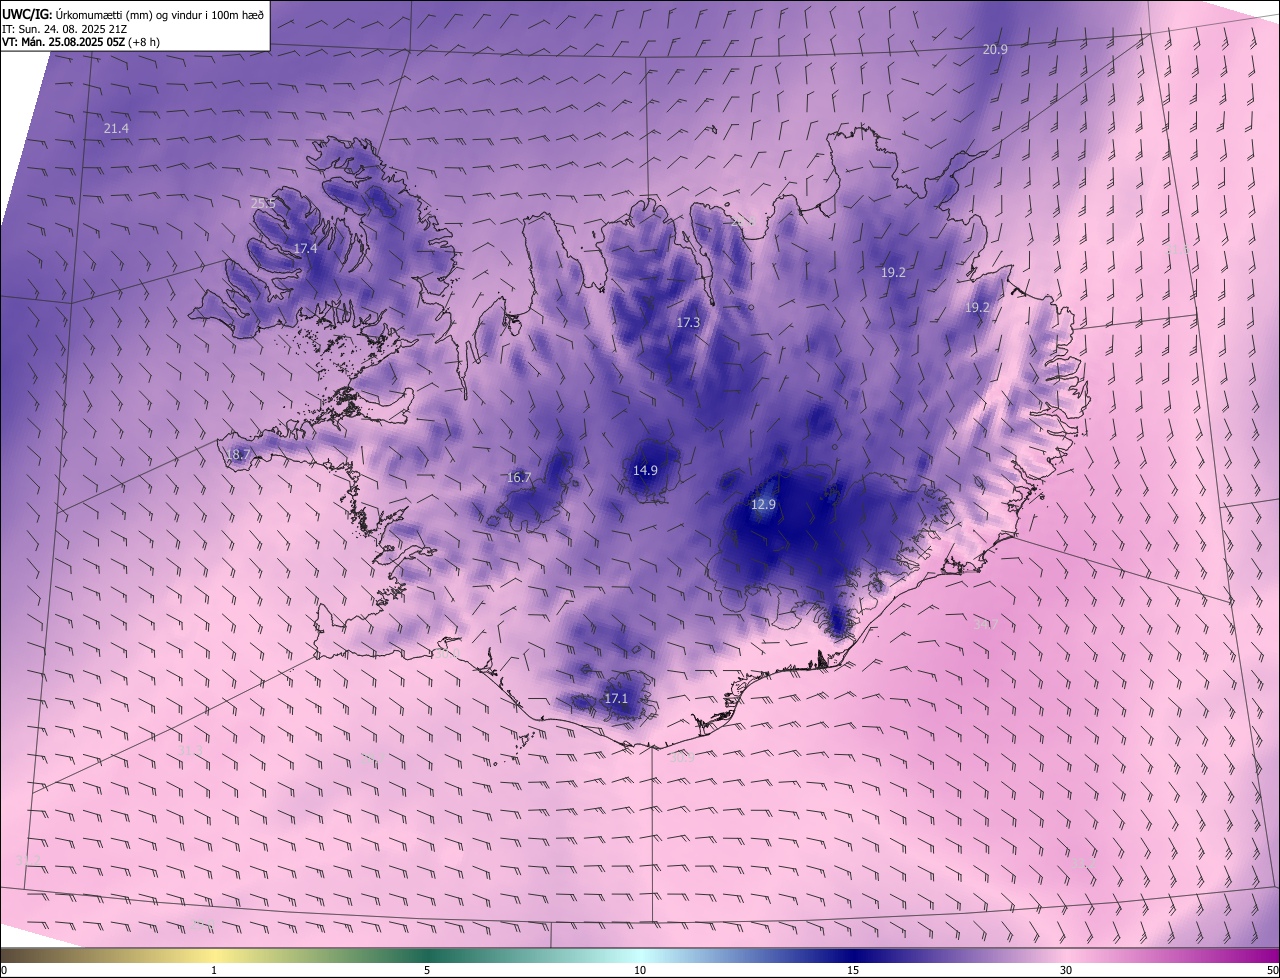
Task: Click the color scale tick labeled 50
Action: (1272, 970)
